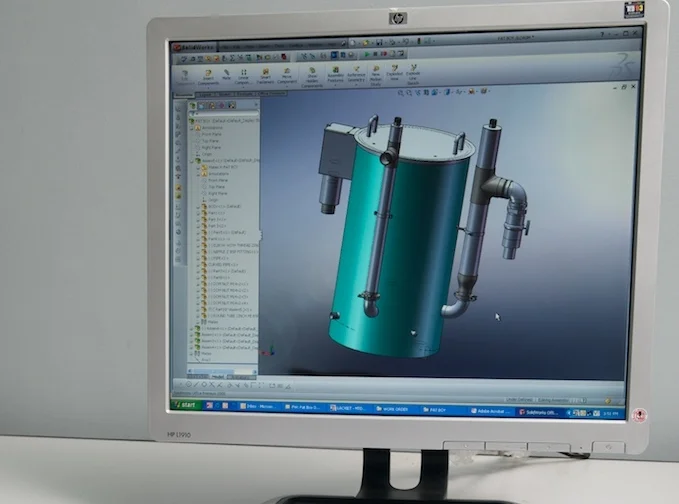
Task: Click the Insert Components tool
Action: (208, 77)
